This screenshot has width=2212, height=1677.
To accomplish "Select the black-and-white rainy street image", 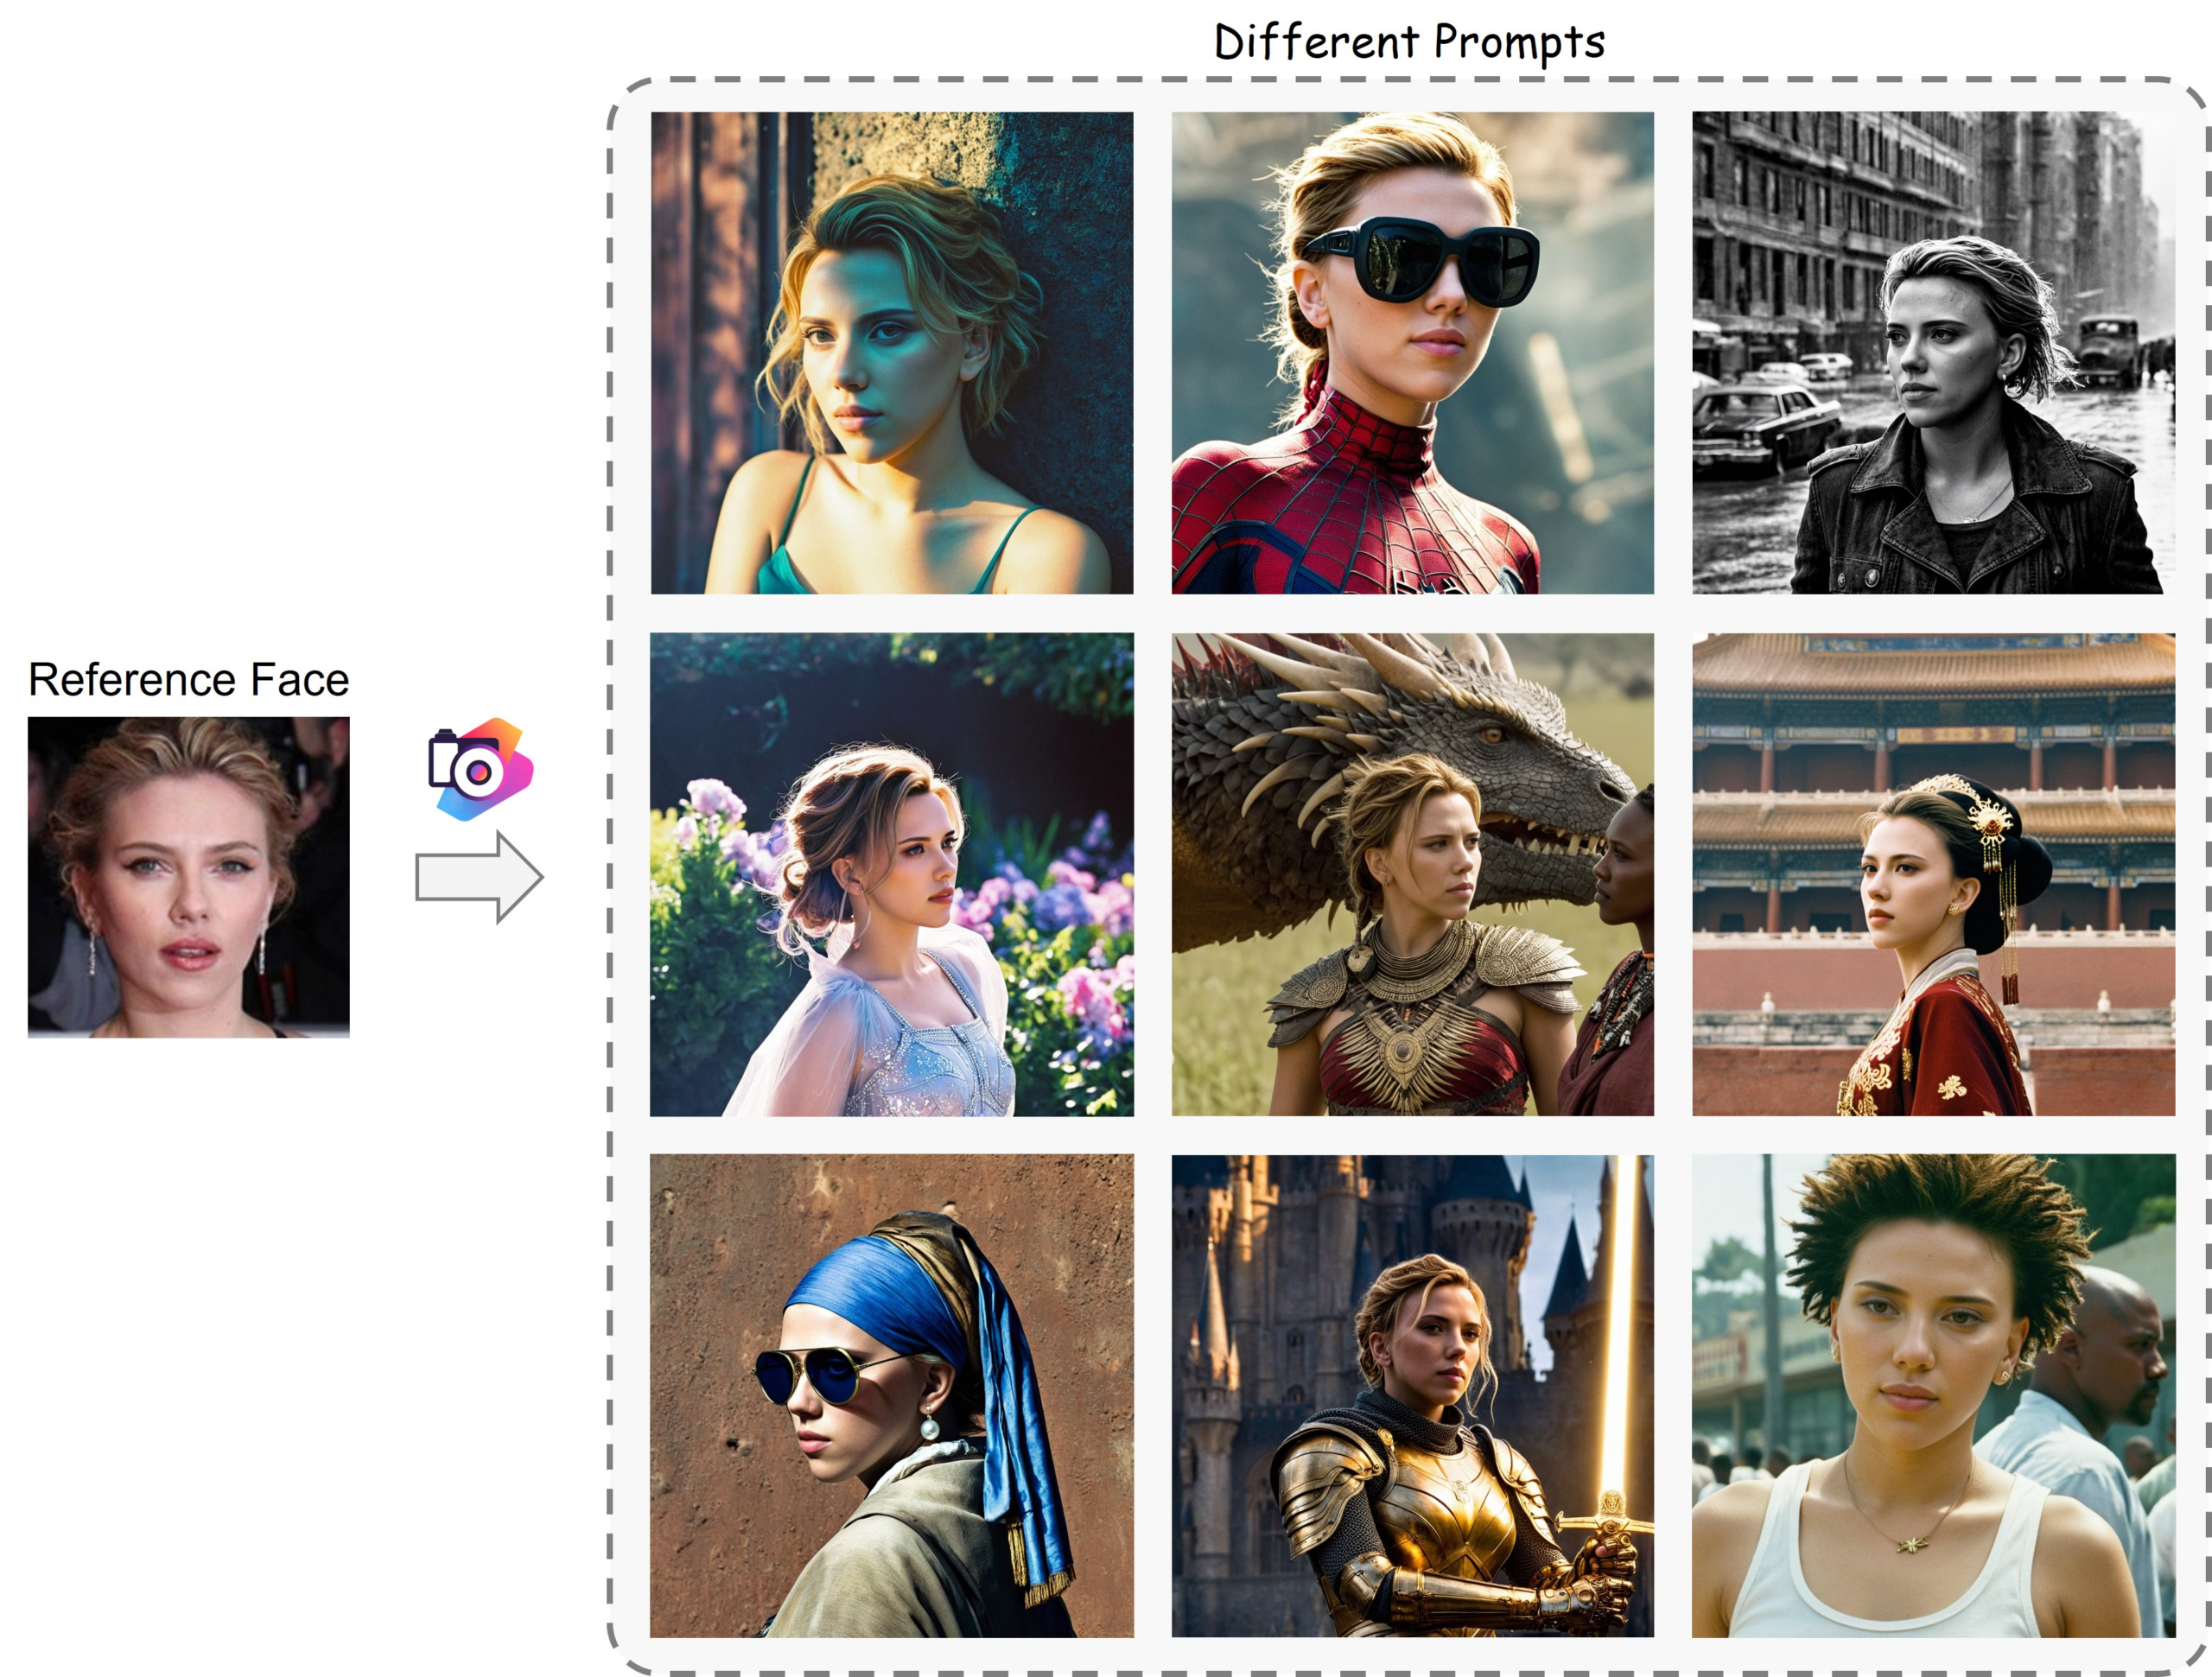I will tap(1933, 353).
